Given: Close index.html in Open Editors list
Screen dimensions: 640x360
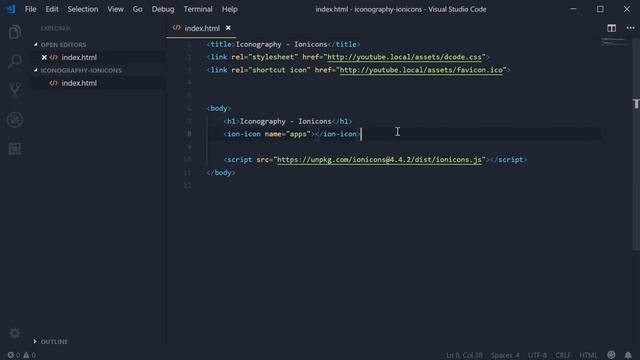Looking at the screenshot, I should (x=44, y=58).
